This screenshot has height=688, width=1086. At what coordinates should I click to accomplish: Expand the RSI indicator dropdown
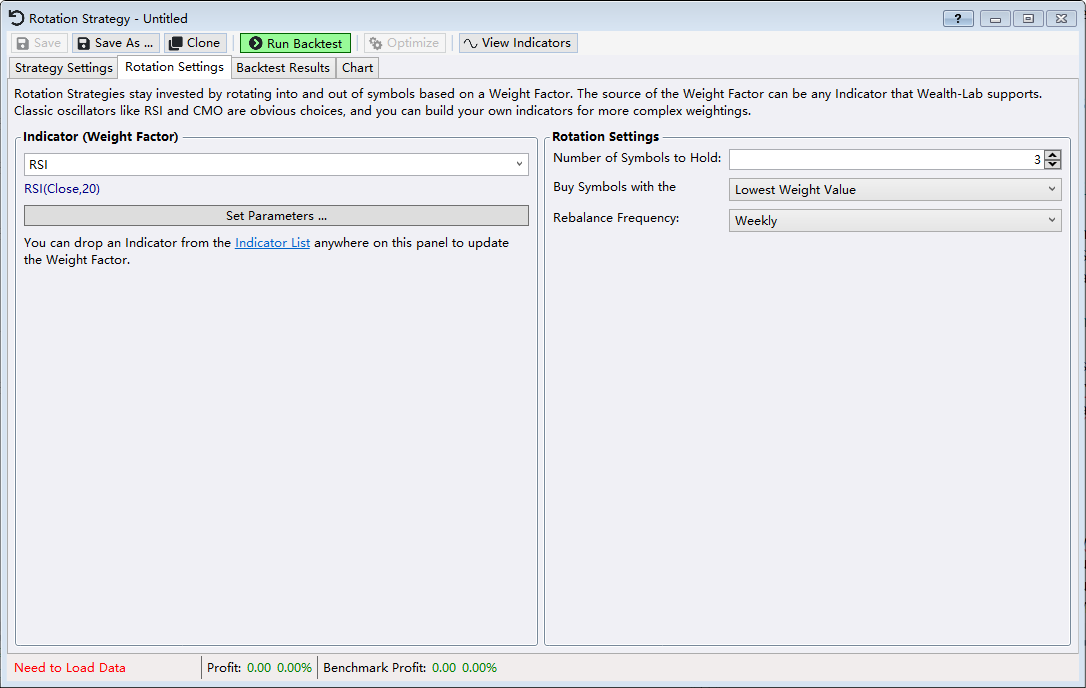click(519, 164)
